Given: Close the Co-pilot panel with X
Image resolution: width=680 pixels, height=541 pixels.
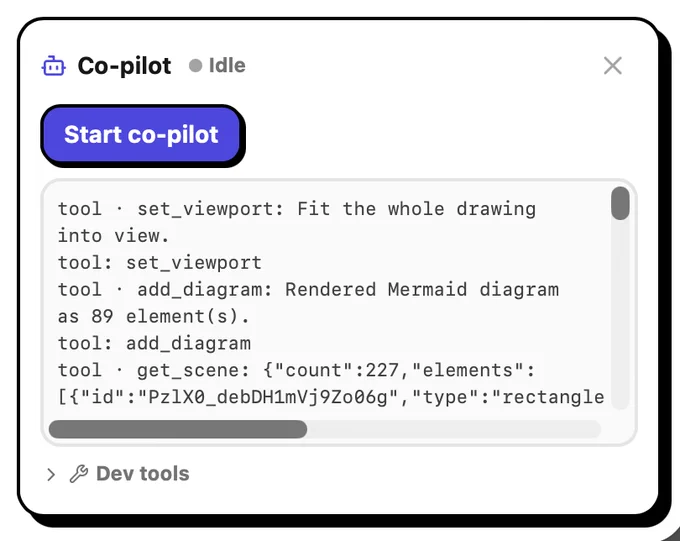Looking at the screenshot, I should [612, 66].
